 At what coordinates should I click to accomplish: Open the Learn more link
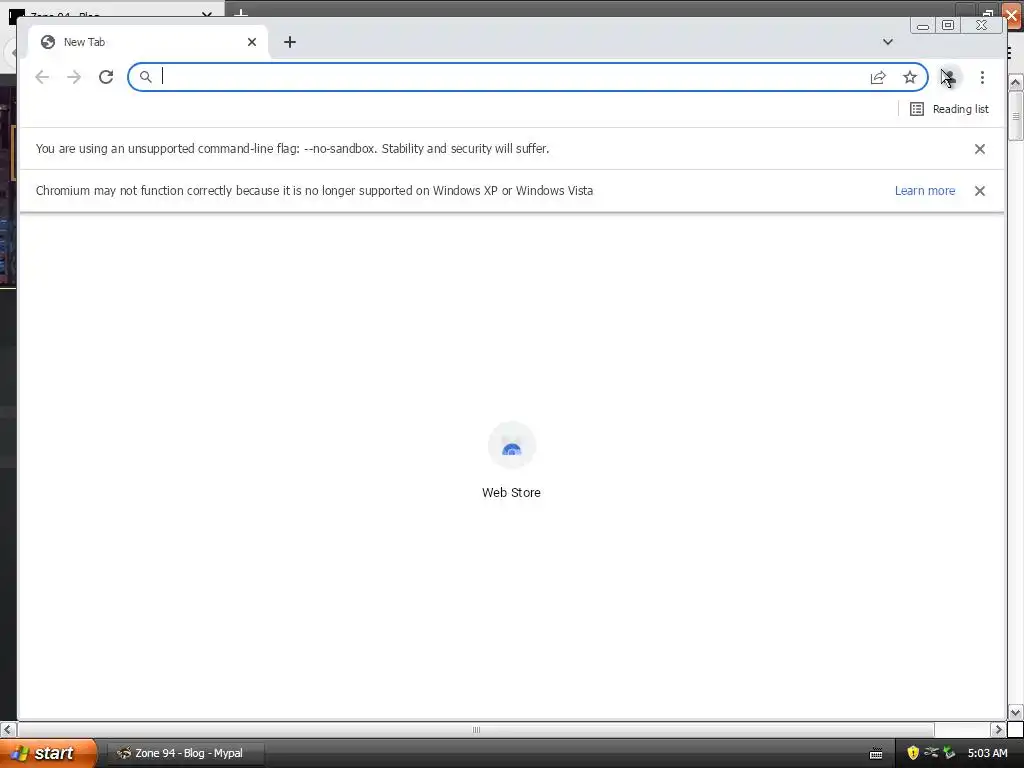click(x=925, y=191)
